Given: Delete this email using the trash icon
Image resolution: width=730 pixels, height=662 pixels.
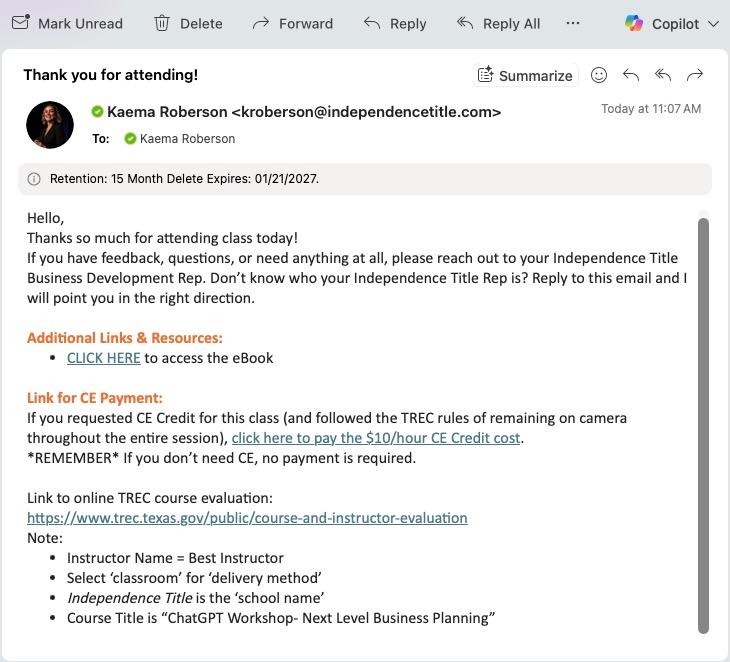Looking at the screenshot, I should (162, 23).
